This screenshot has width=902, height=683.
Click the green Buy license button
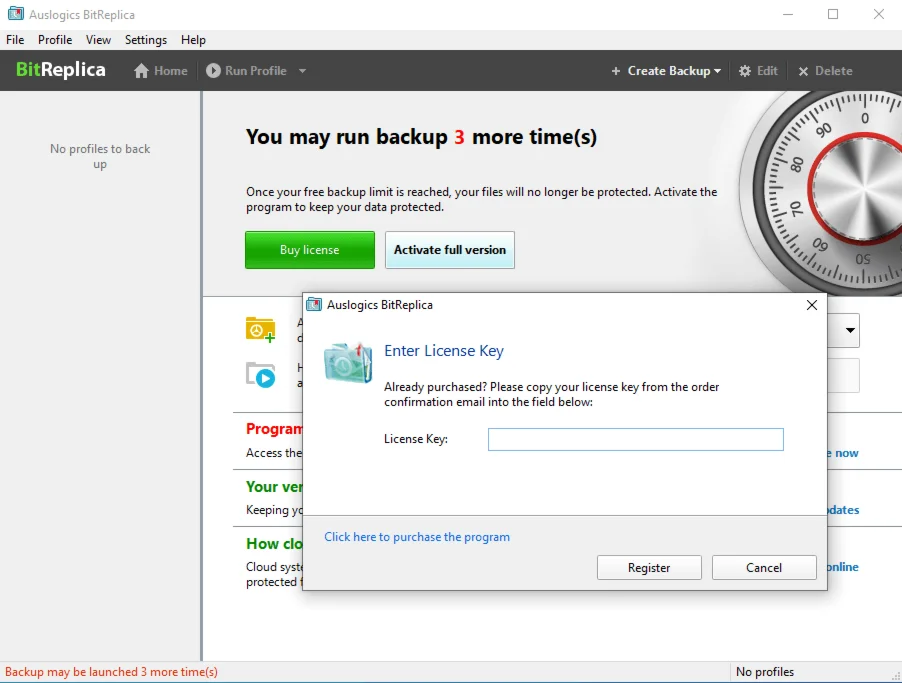(309, 250)
